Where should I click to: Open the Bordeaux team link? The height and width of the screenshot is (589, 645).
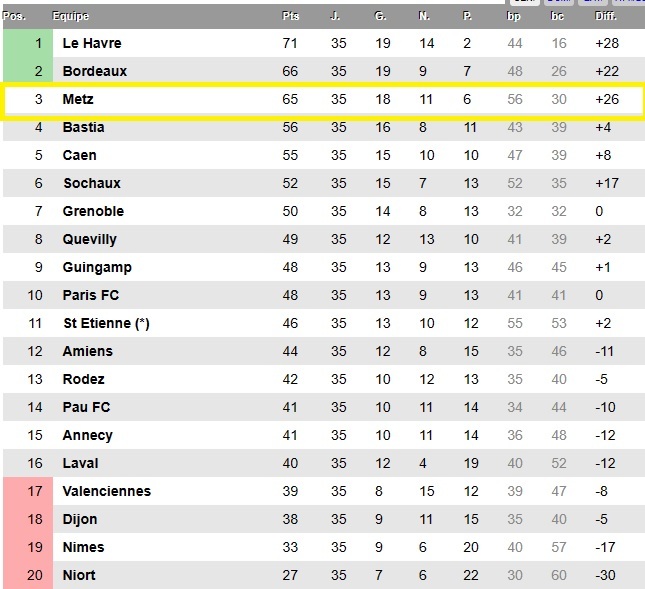coord(94,72)
